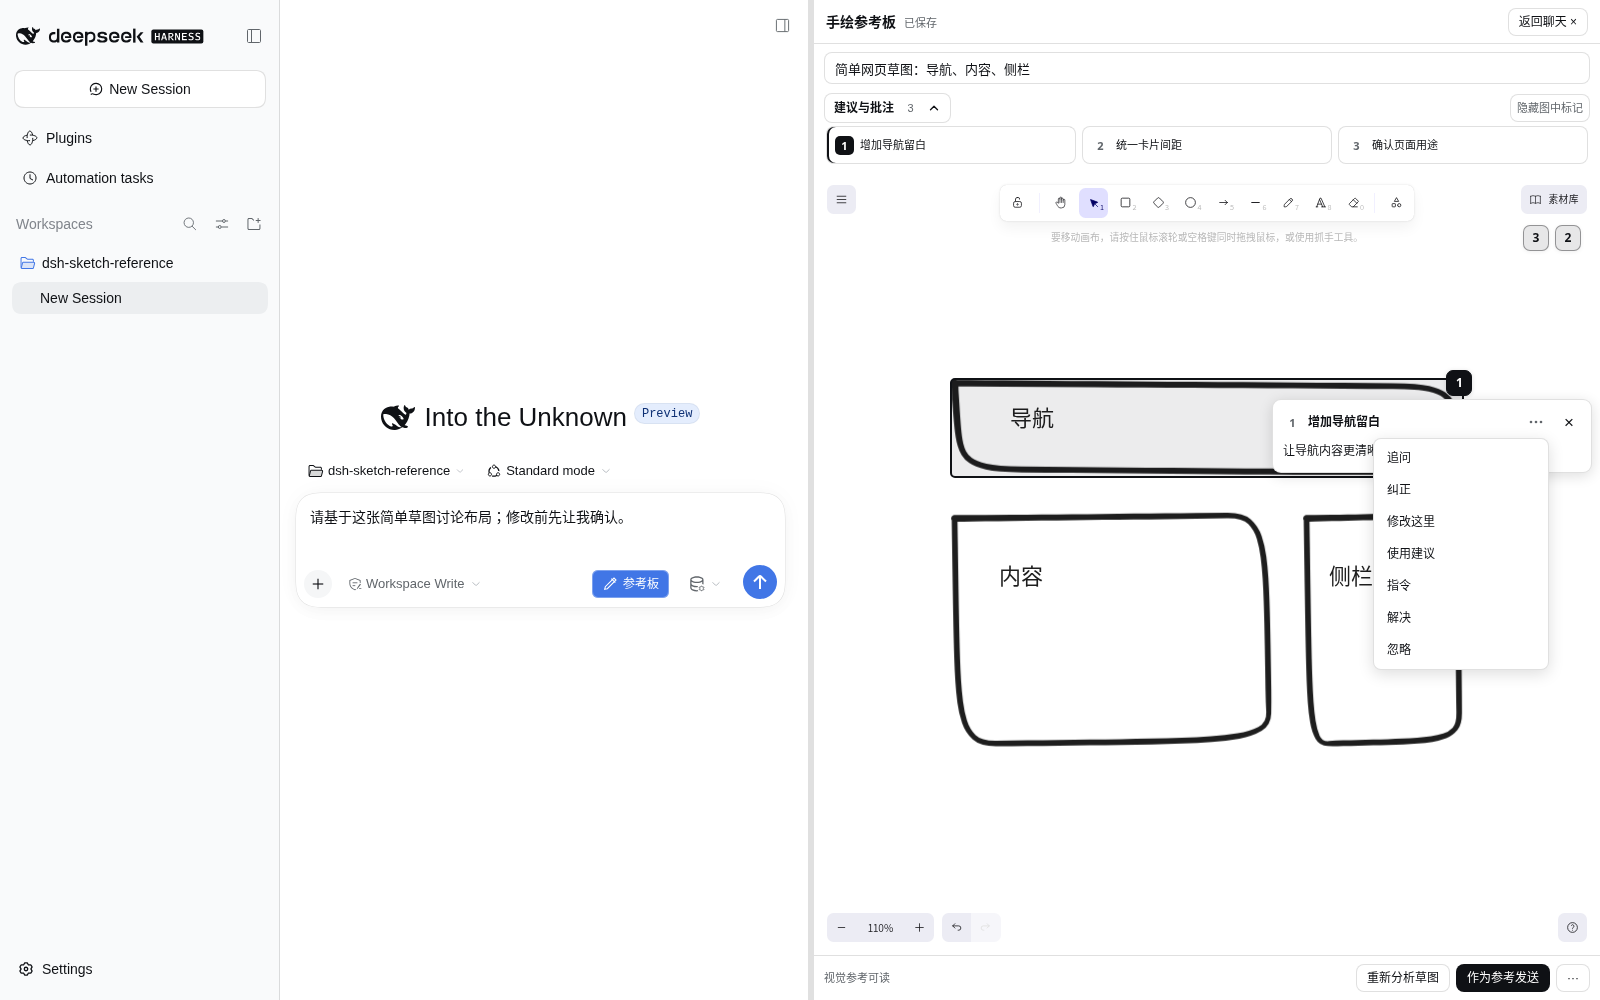Click 重新分析草图 button
Viewport: 1600px width, 1000px height.
pos(1402,978)
